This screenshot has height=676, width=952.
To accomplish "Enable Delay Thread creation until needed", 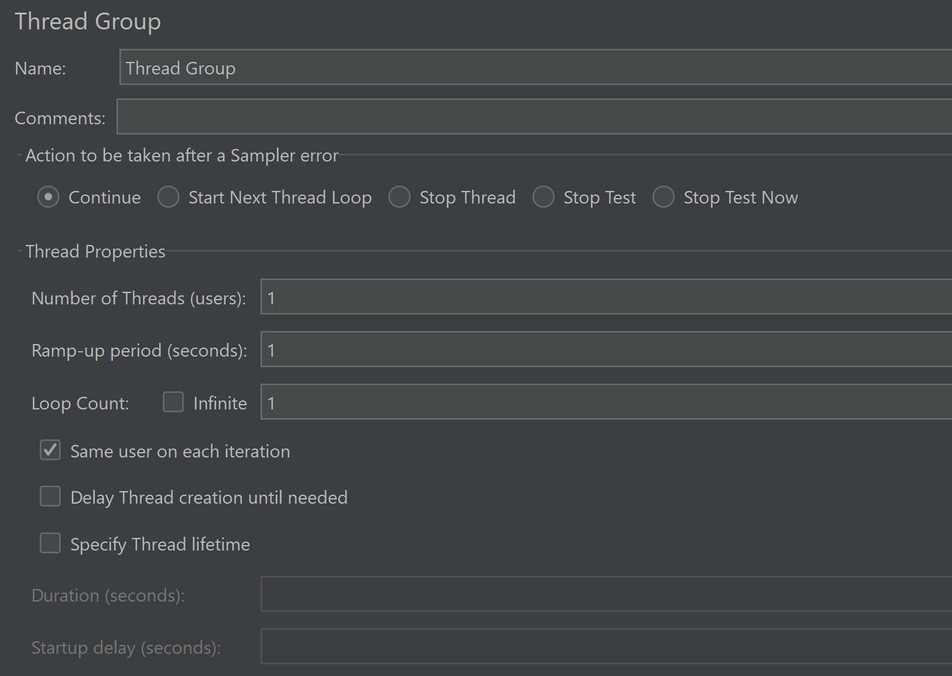I will (x=50, y=497).
